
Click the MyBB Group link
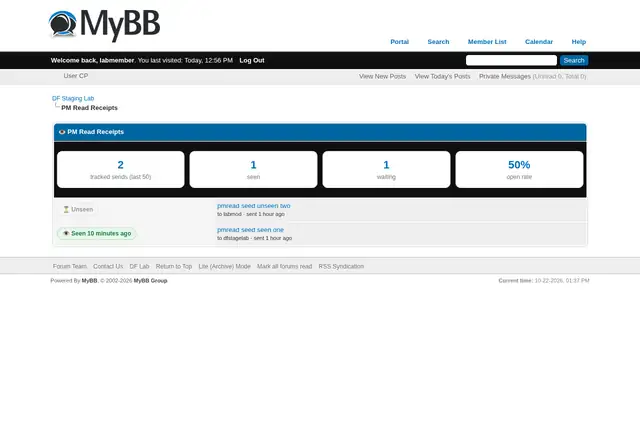[150, 281]
